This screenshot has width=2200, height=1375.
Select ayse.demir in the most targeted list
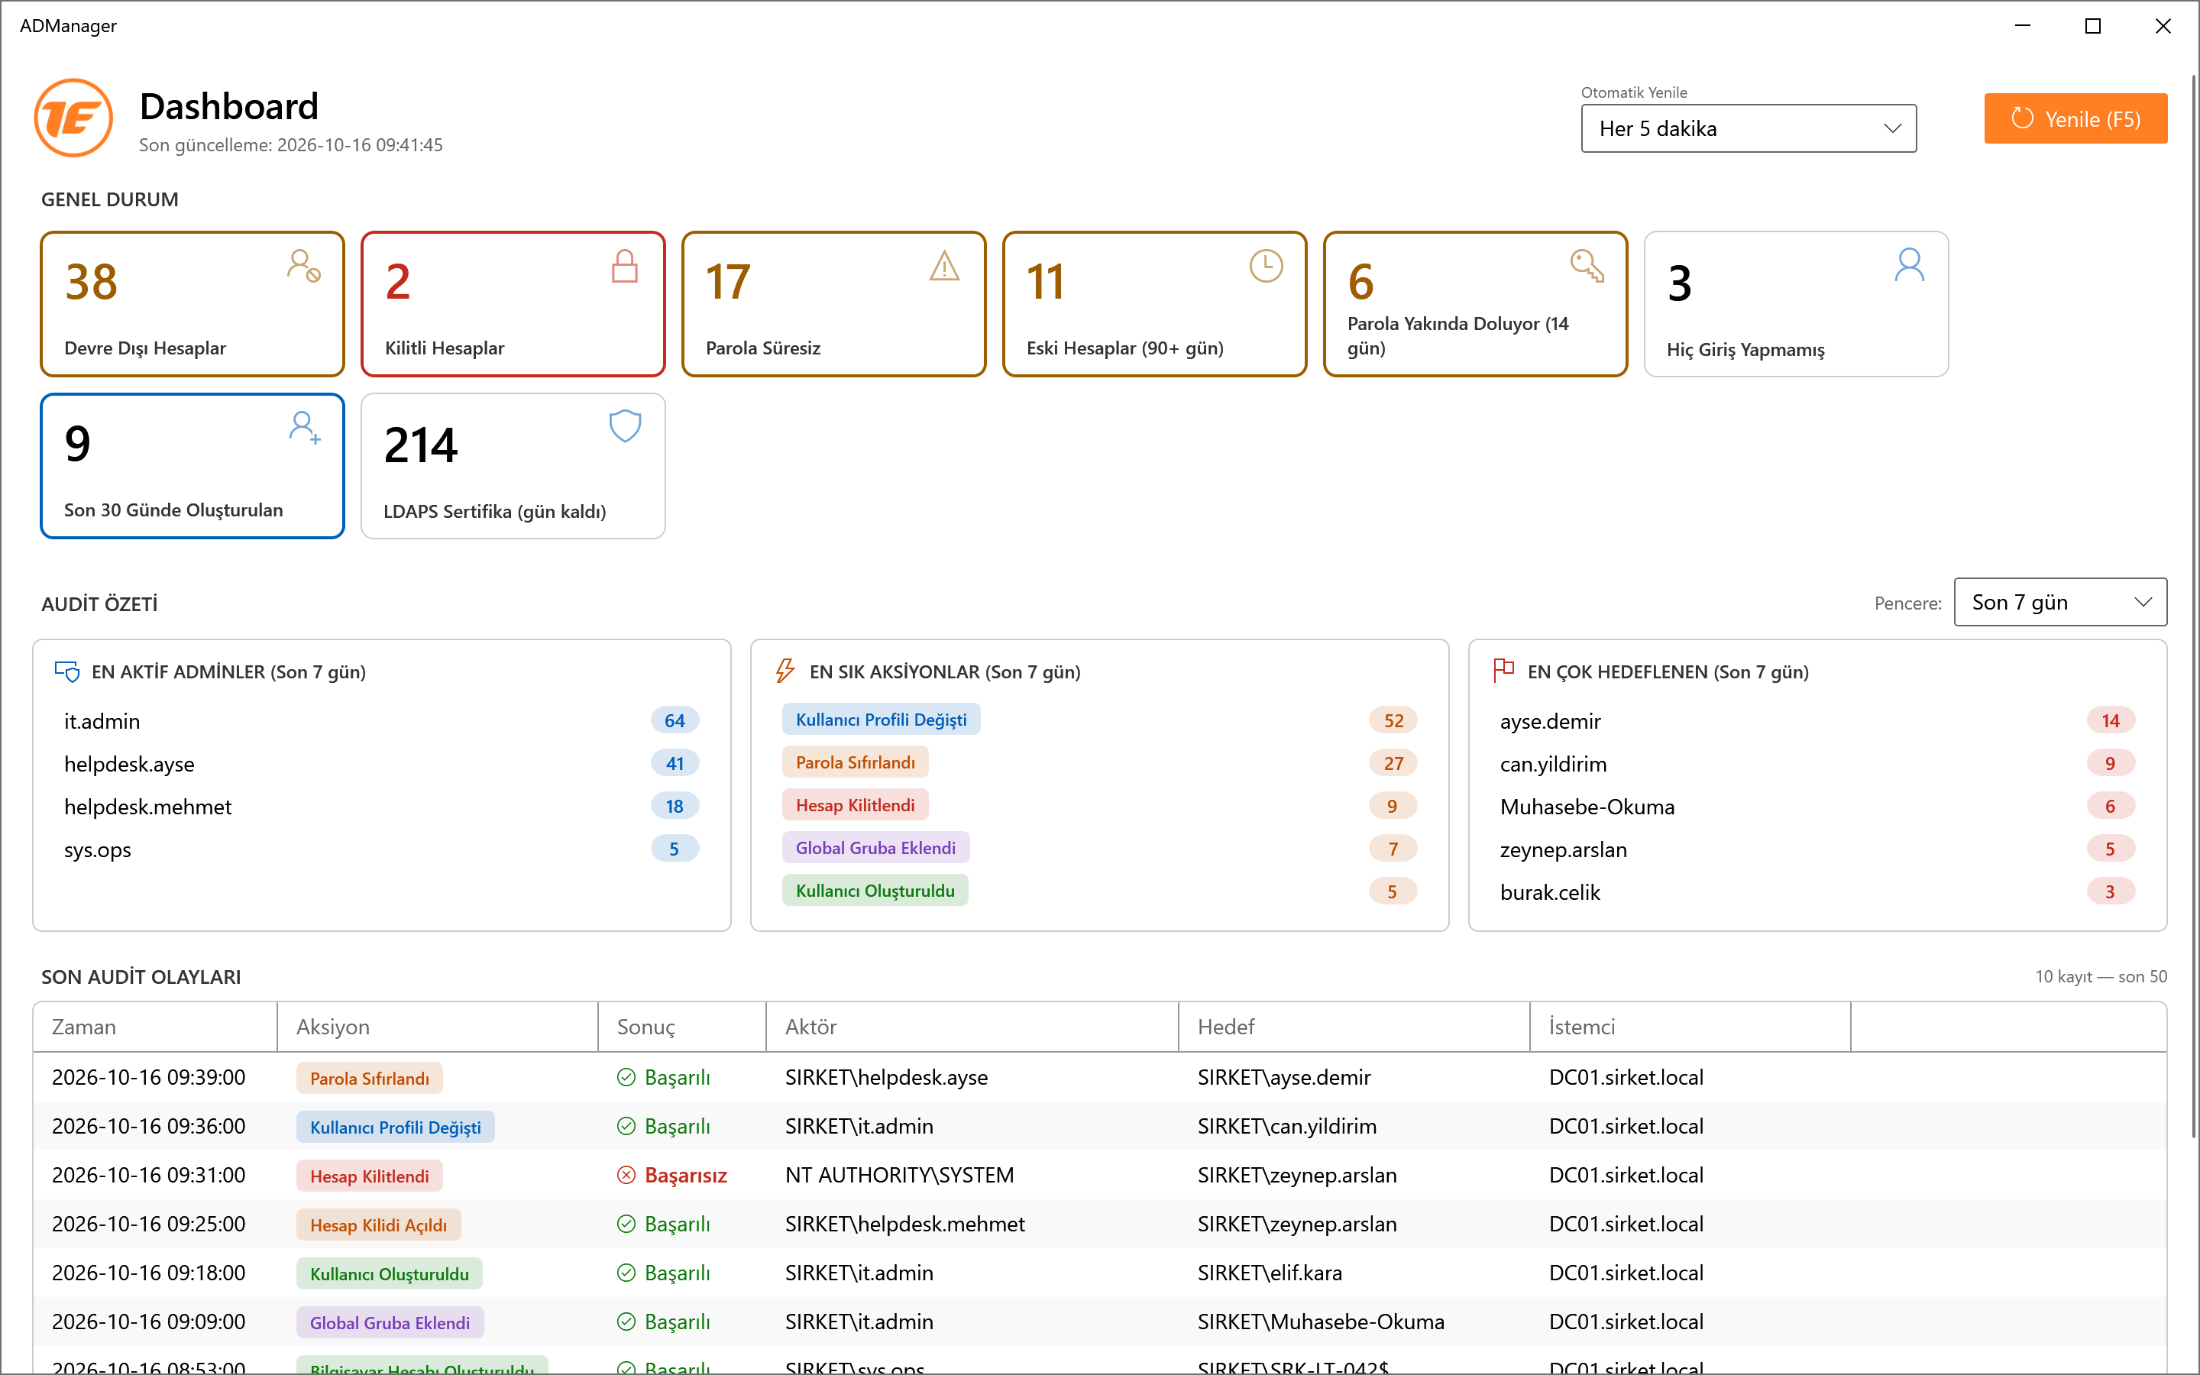1817,721
